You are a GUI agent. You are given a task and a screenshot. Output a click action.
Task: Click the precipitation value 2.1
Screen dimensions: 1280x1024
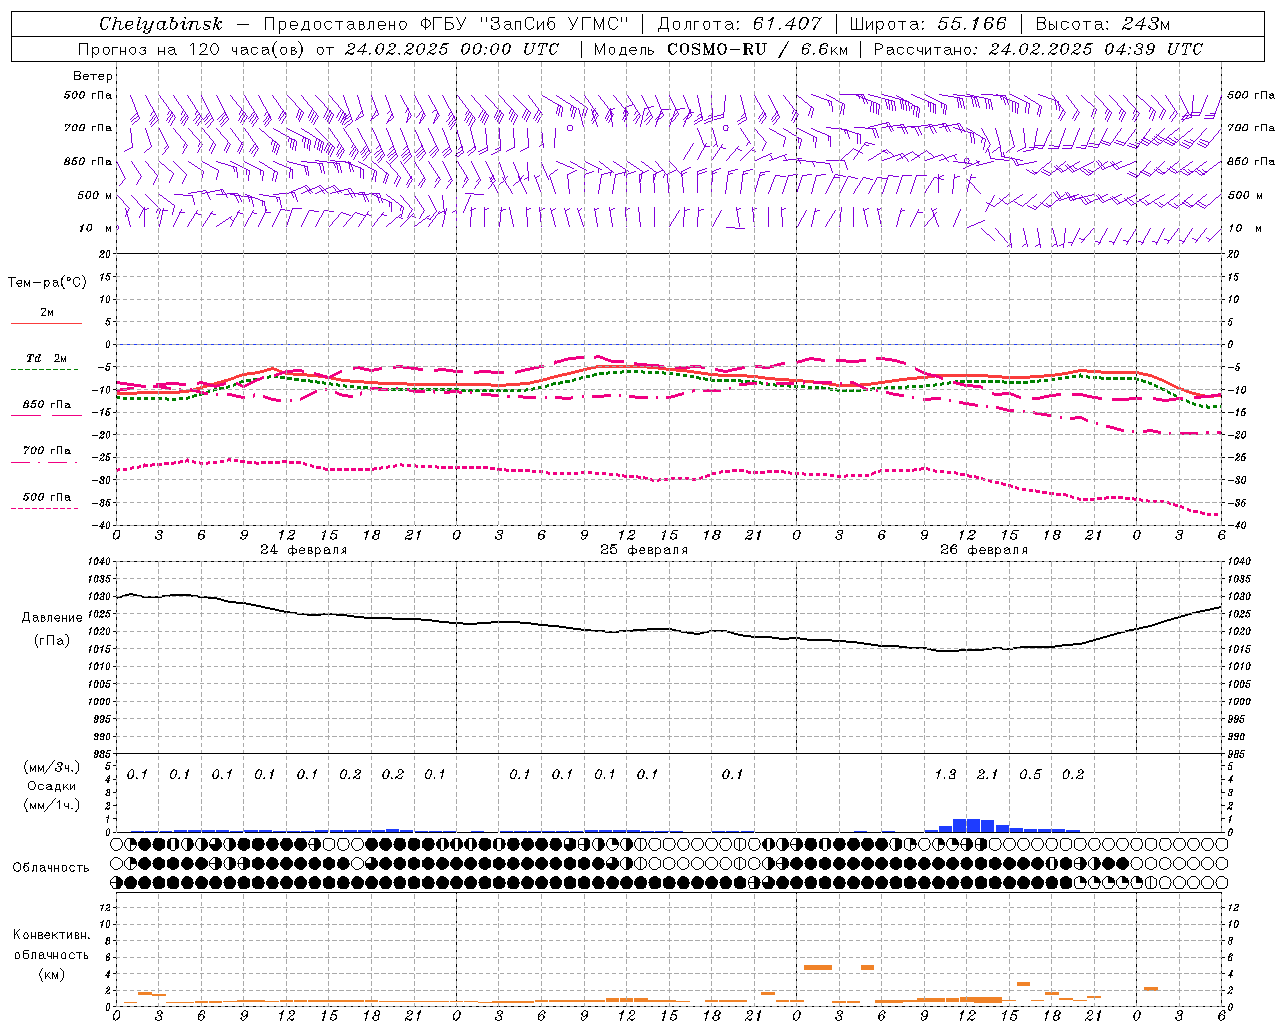click(988, 775)
